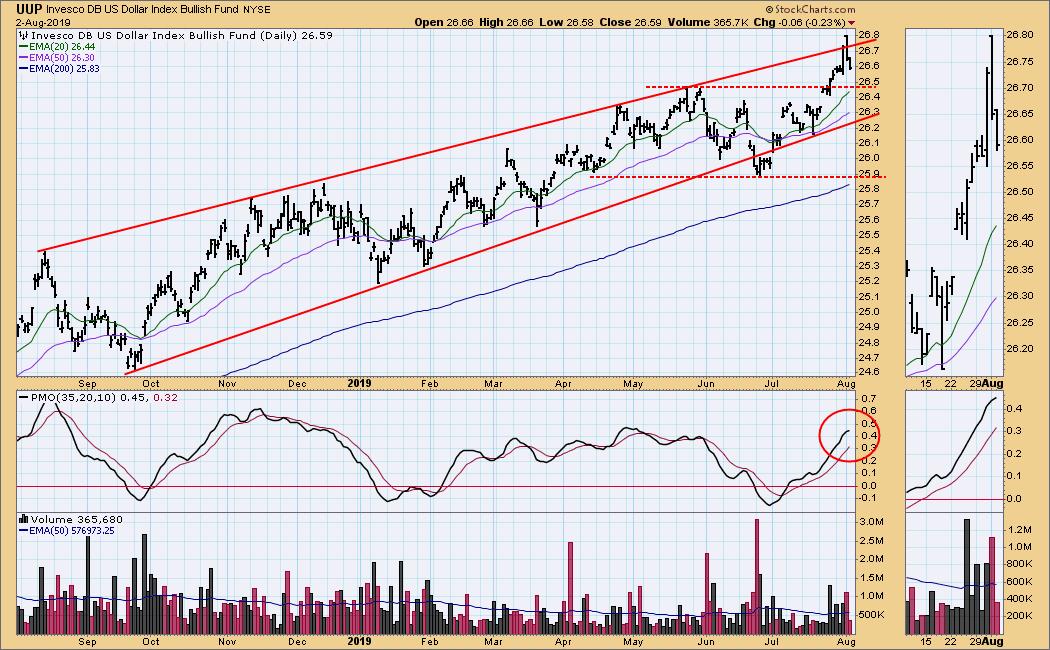Click the EMA(50) 576973.25 volume legend entry
This screenshot has height=650, width=1050.
pos(72,530)
